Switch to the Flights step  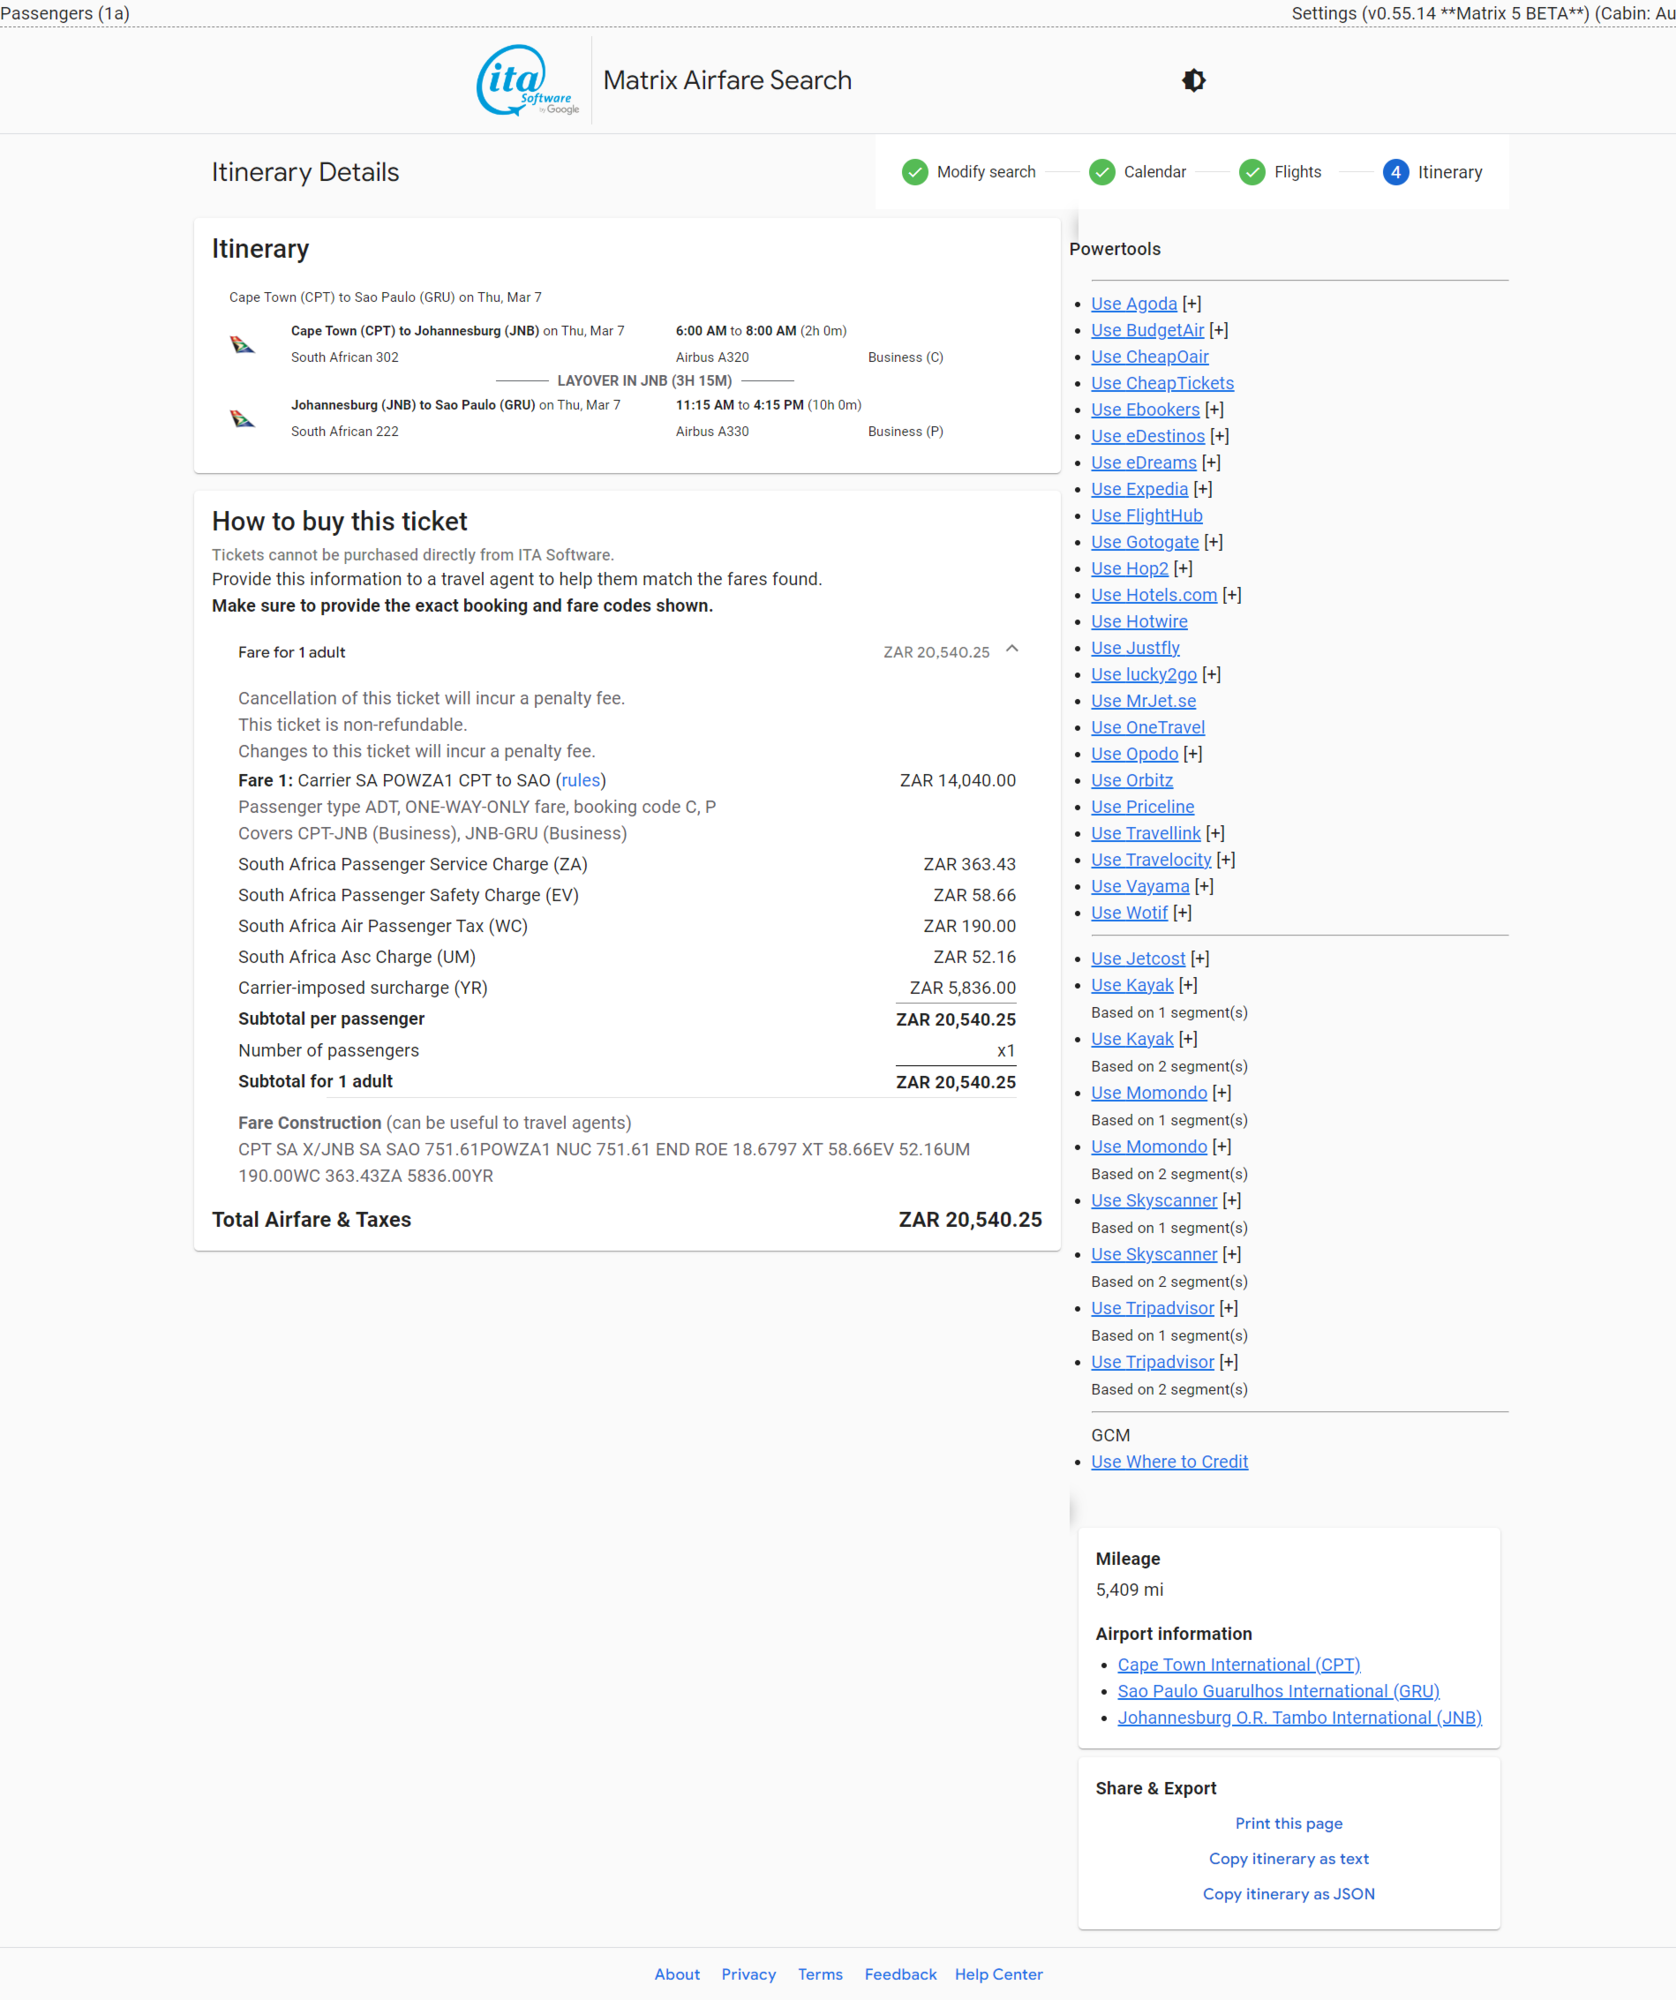tap(1298, 172)
